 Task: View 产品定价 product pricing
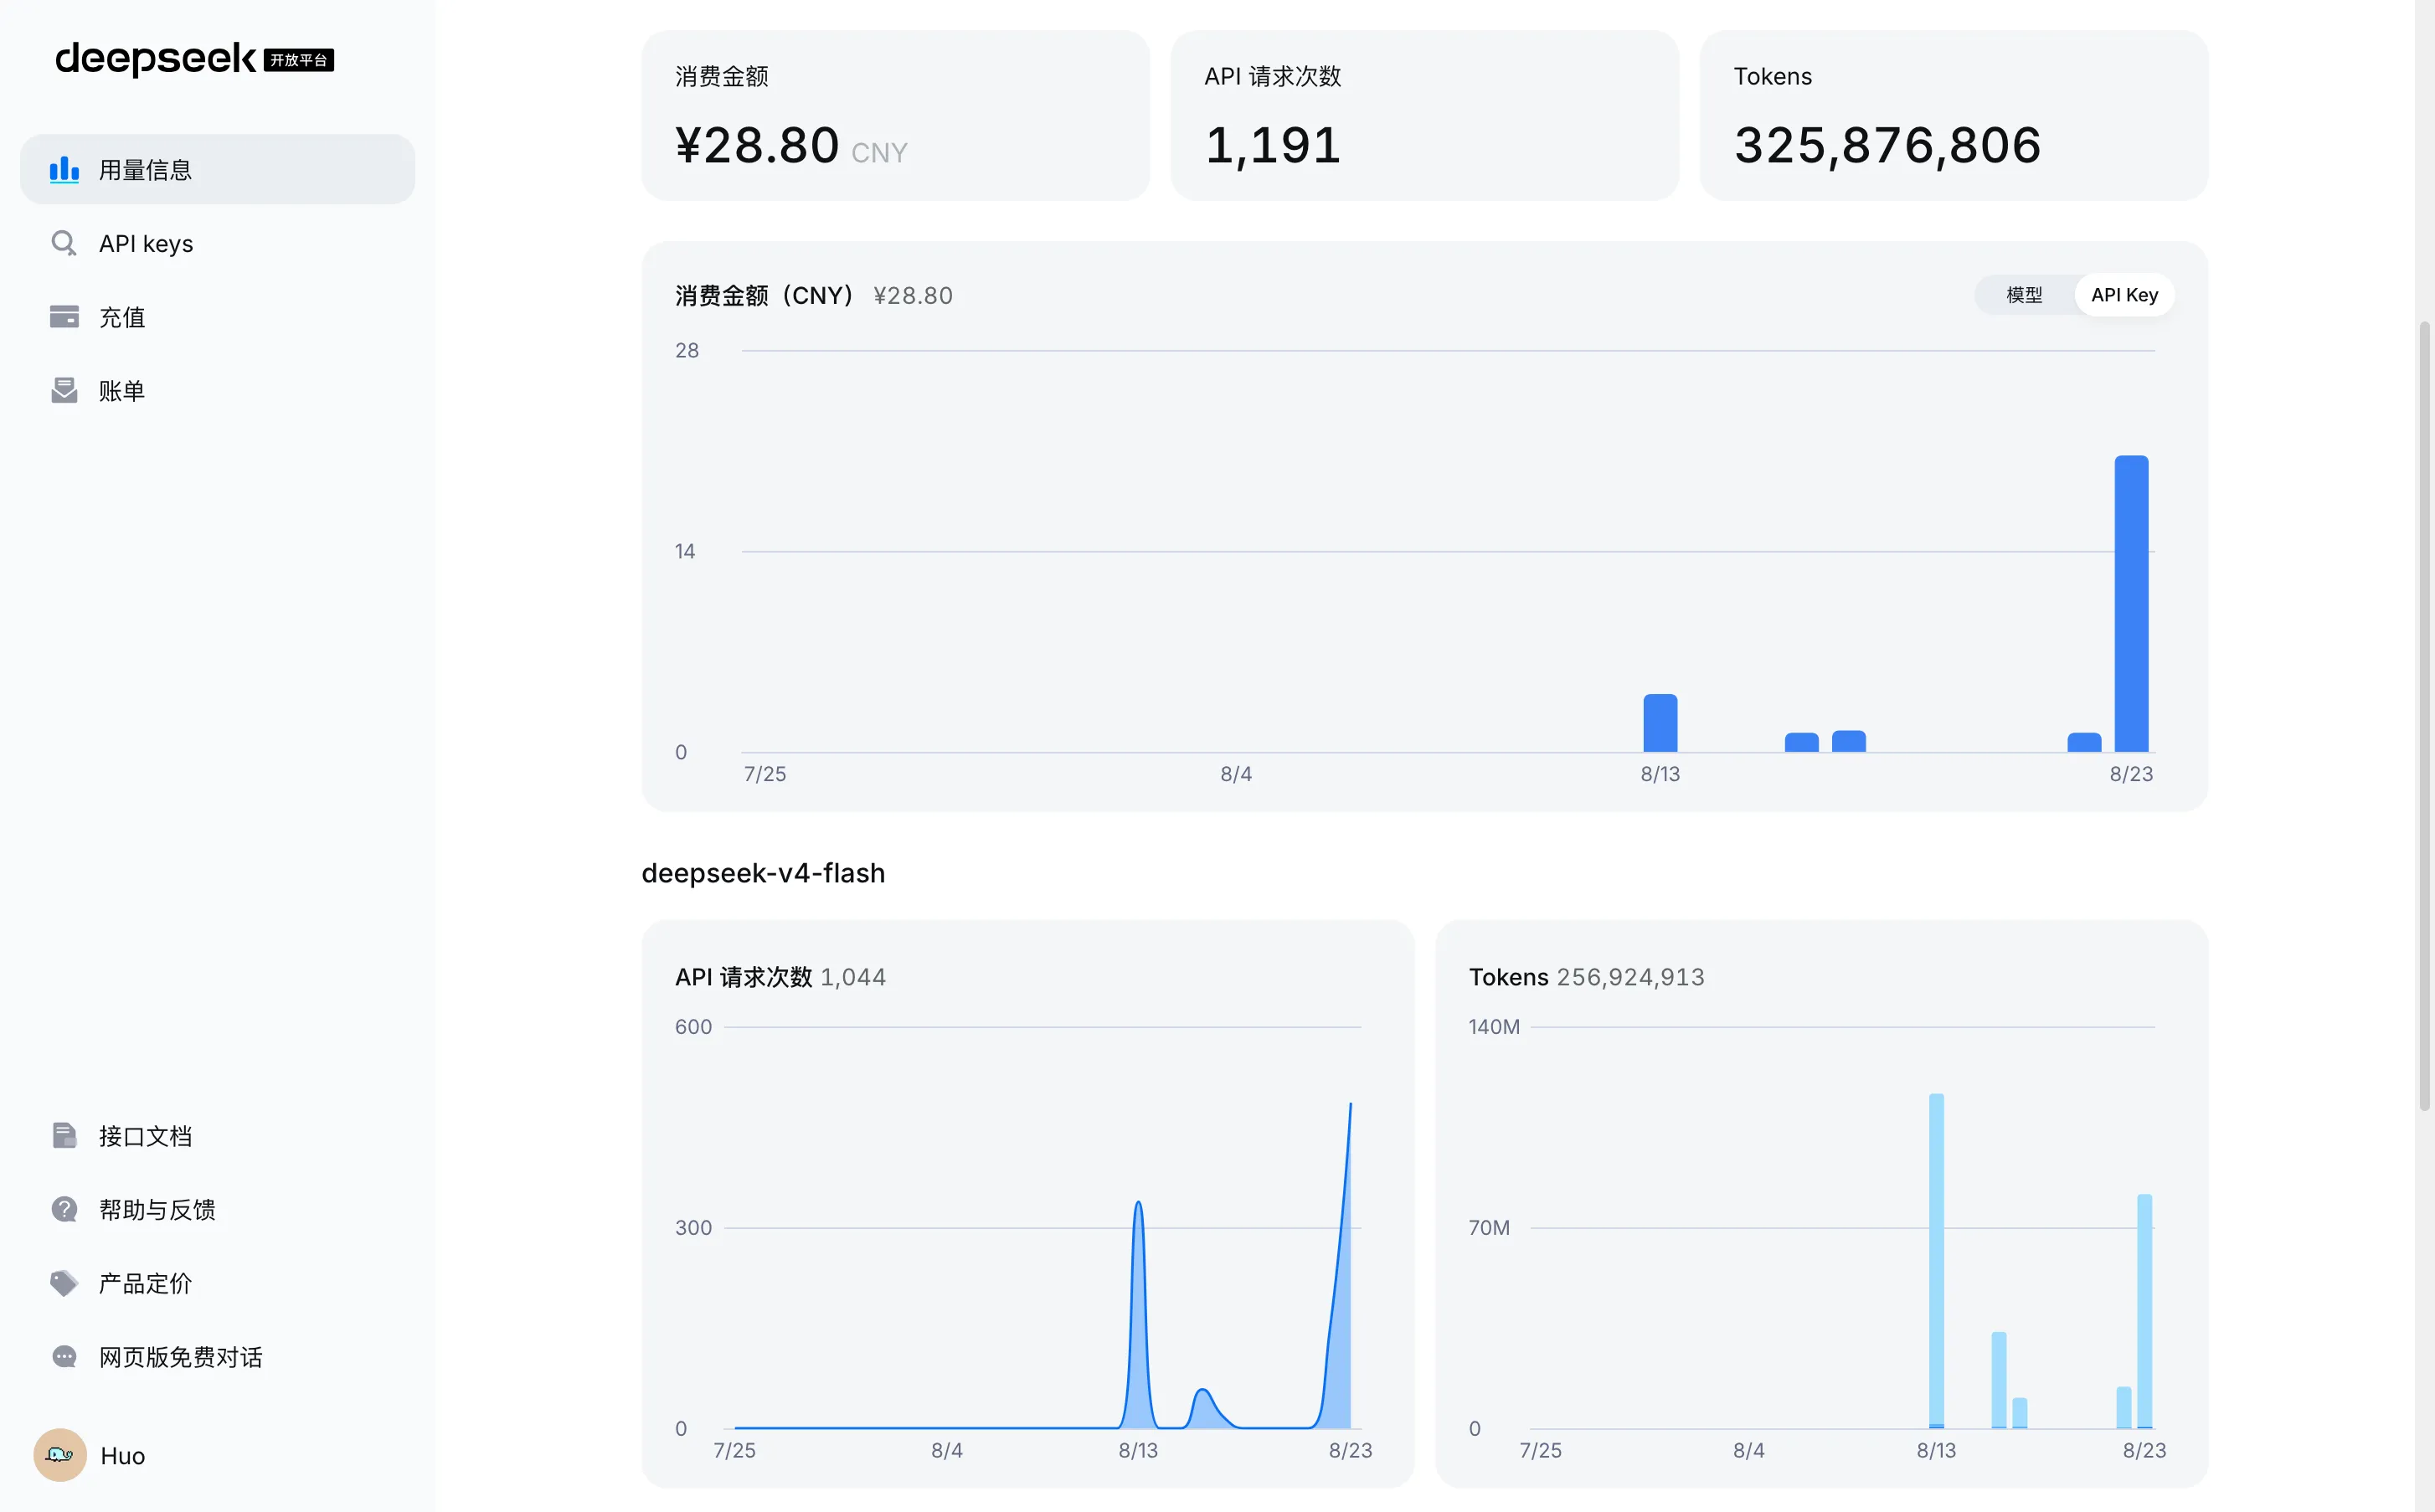click(217, 1283)
